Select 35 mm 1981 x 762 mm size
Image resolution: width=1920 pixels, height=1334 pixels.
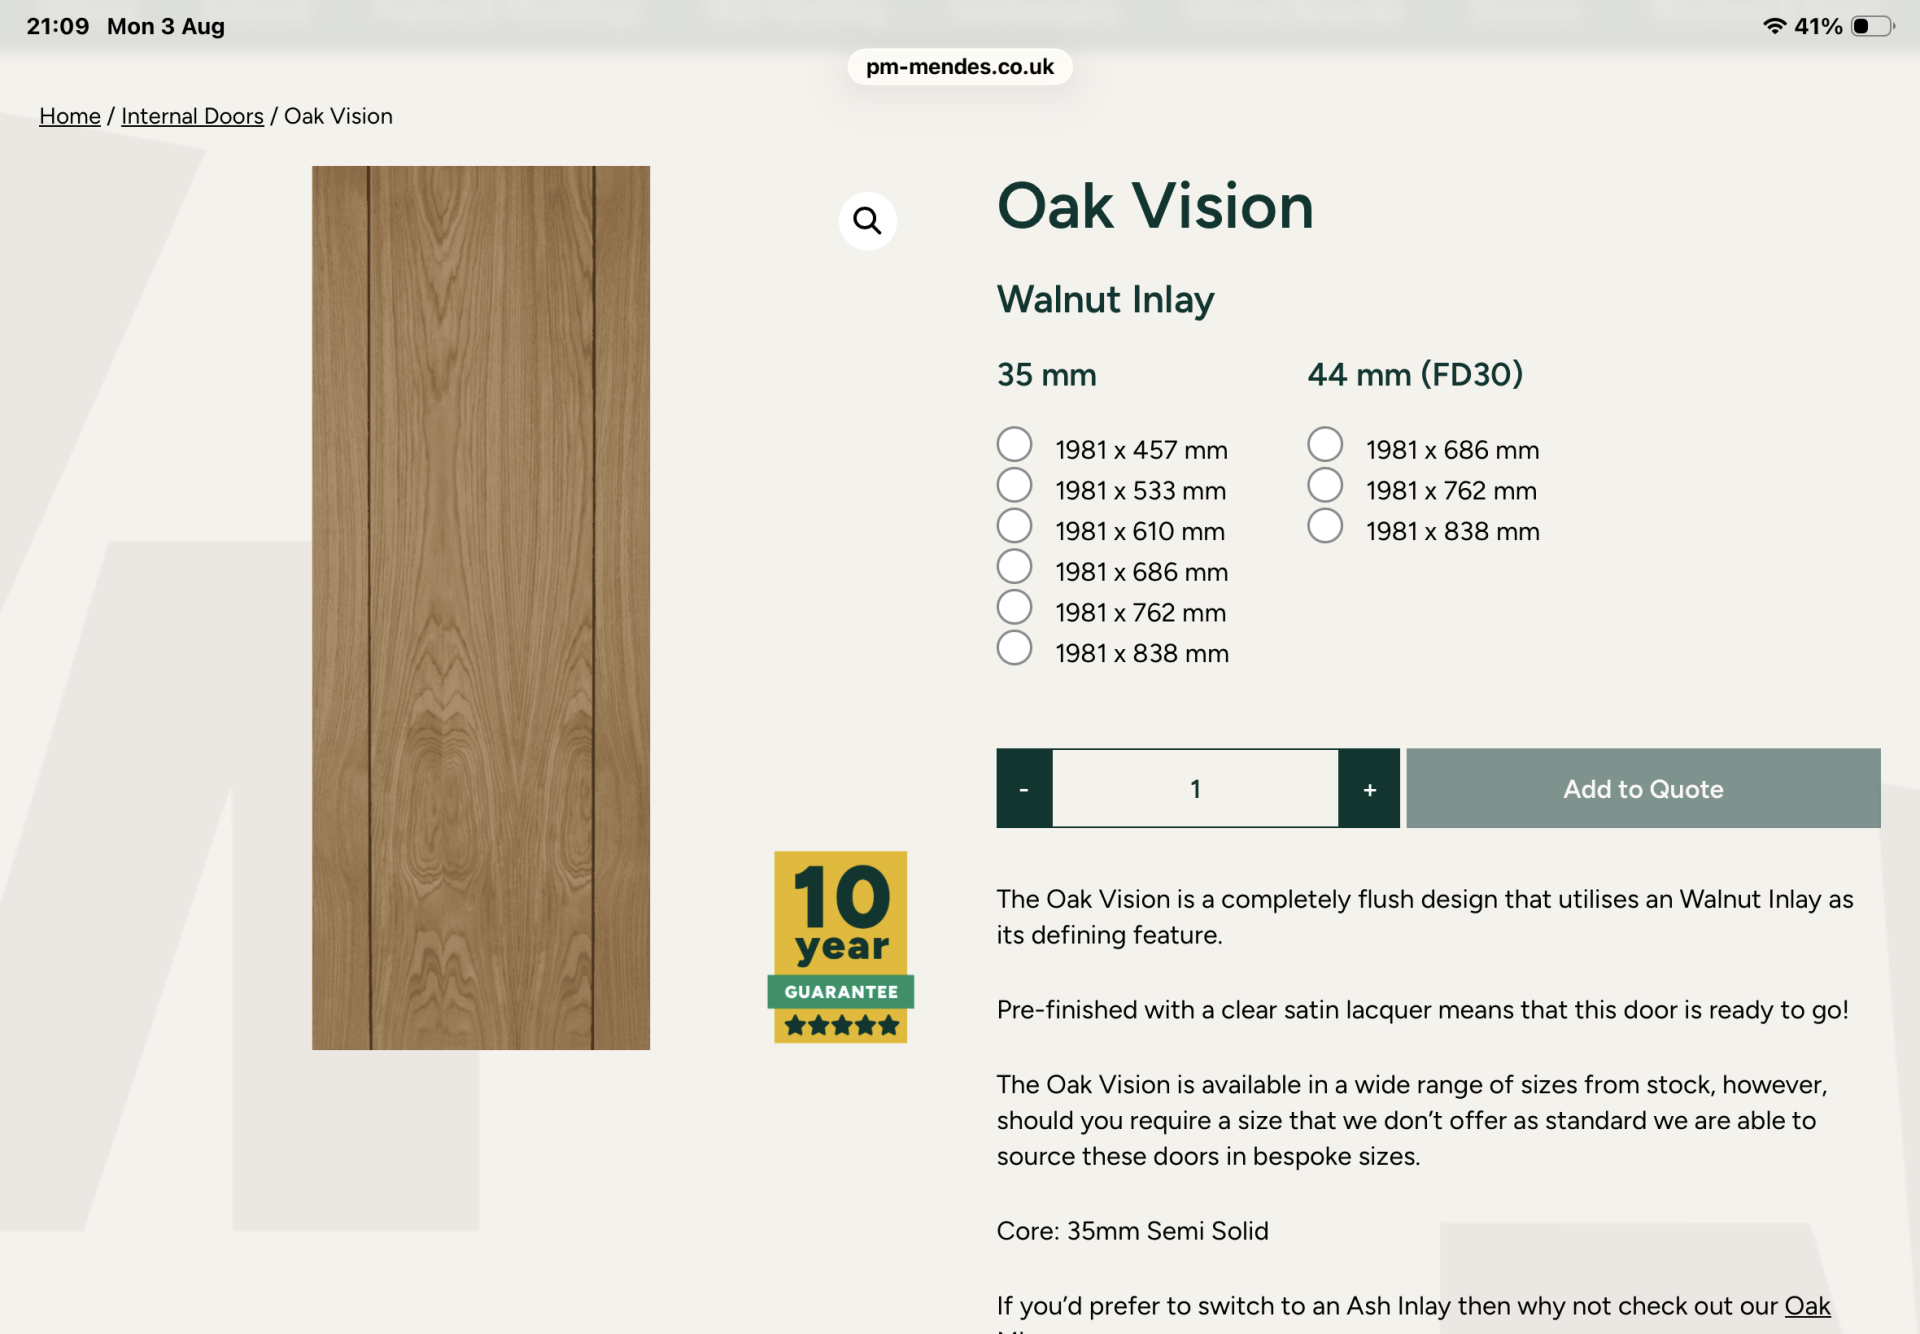pyautogui.click(x=1014, y=607)
